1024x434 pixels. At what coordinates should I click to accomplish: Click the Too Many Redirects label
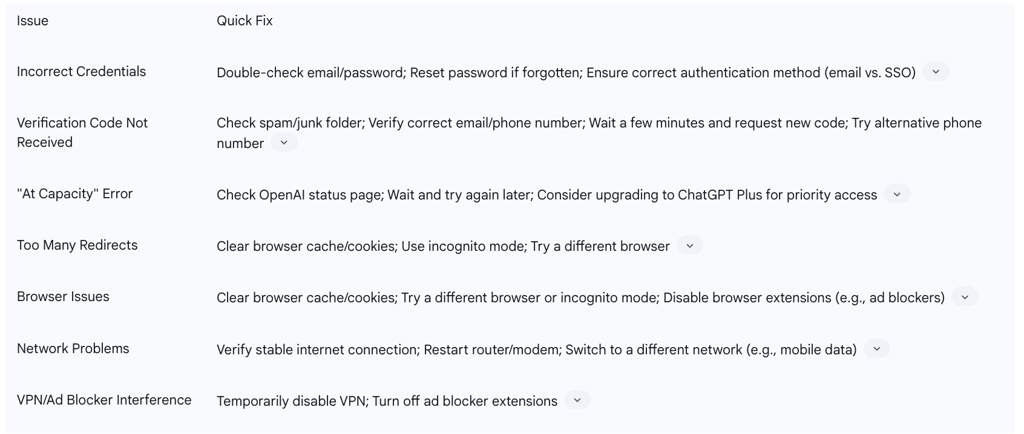[77, 245]
